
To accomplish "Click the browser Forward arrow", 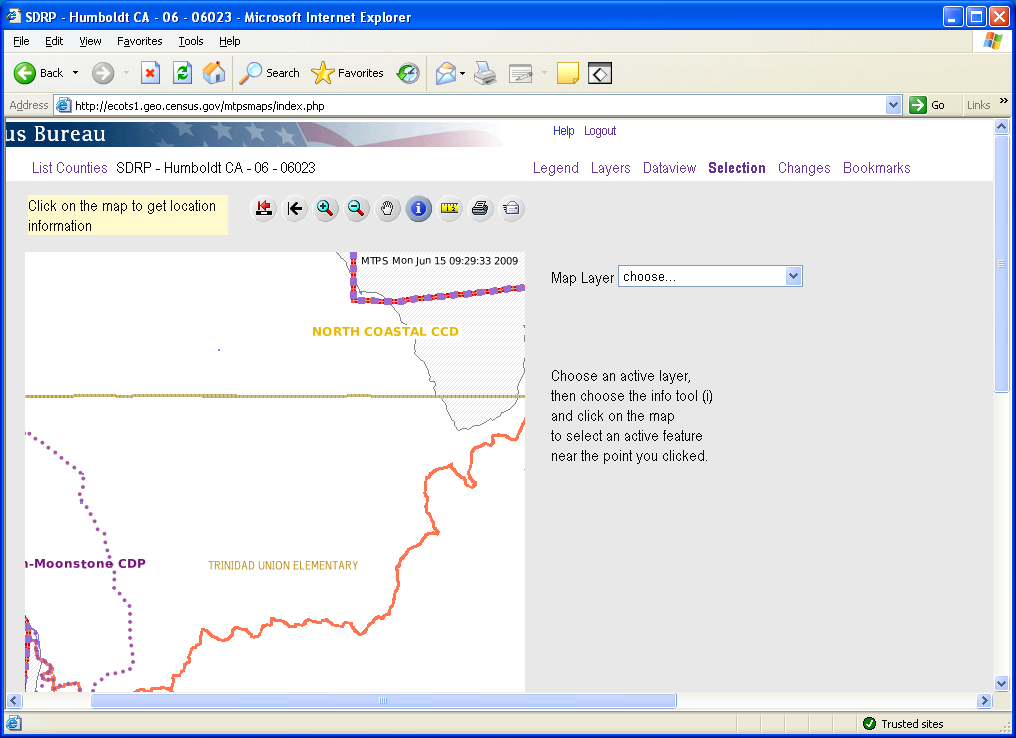I will tap(102, 73).
